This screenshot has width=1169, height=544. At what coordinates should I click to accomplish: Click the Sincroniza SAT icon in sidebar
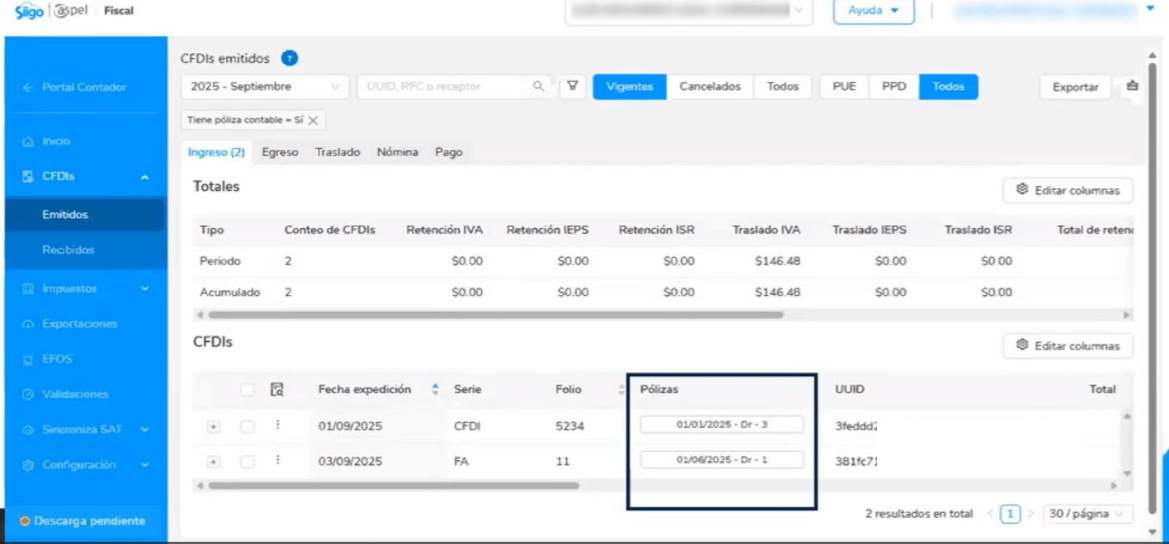28,430
